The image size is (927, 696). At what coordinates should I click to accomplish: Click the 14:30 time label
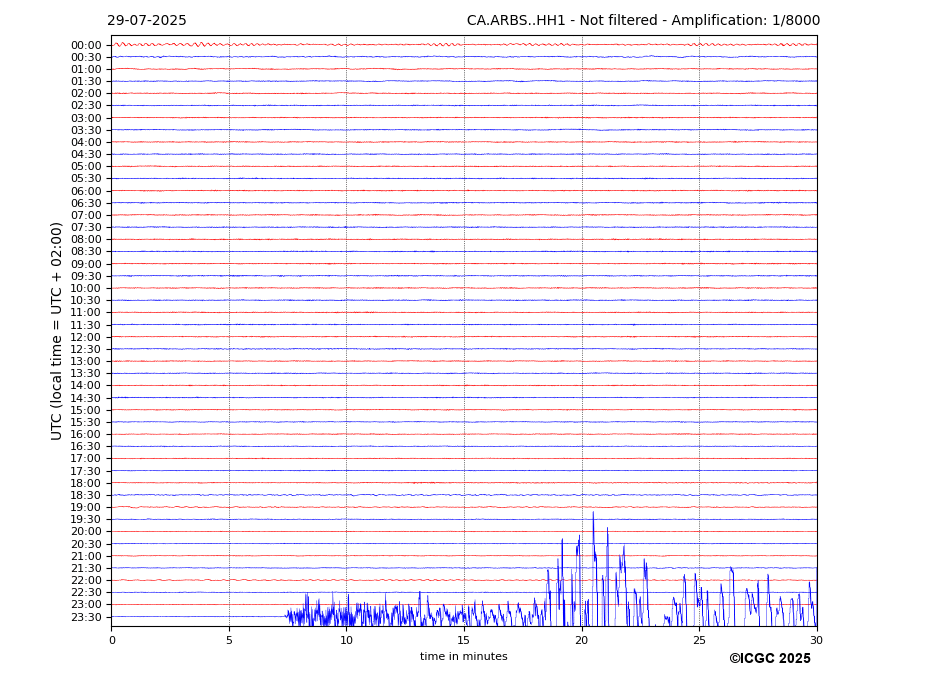[x=86, y=398]
